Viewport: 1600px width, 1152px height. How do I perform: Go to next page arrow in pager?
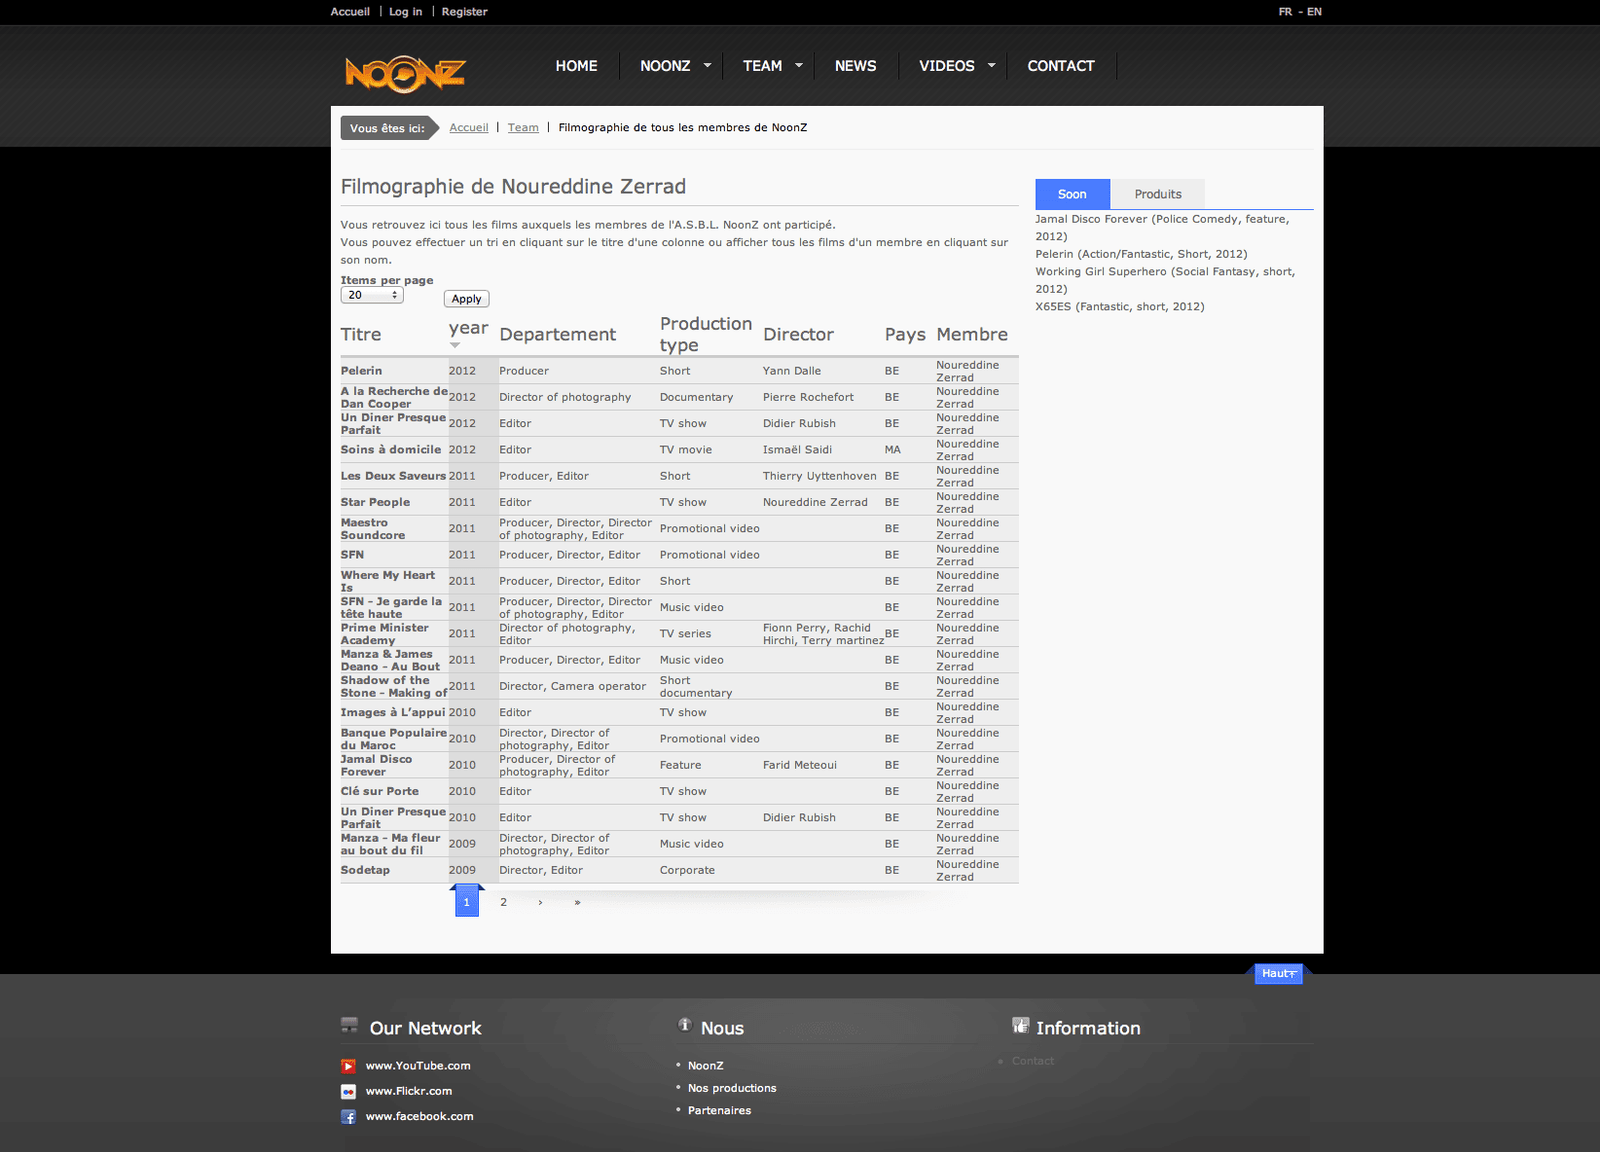(x=540, y=903)
